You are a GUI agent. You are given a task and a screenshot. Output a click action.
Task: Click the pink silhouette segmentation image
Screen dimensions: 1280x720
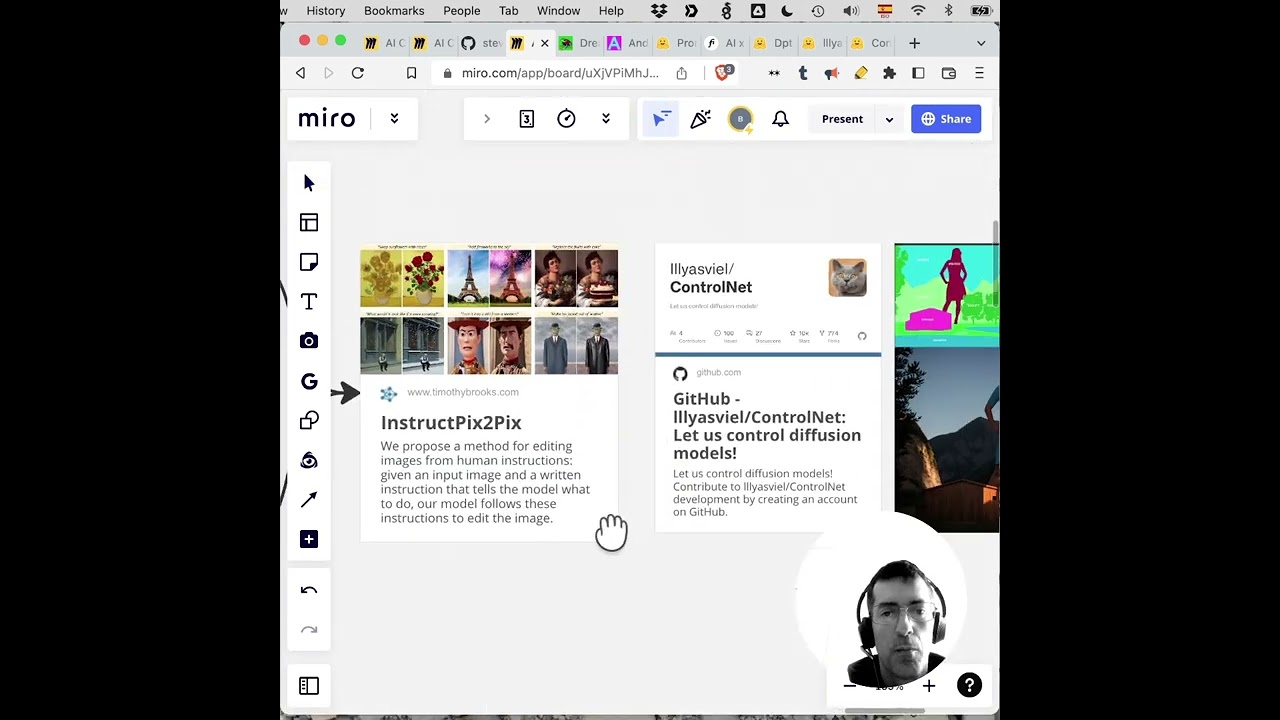coord(946,295)
